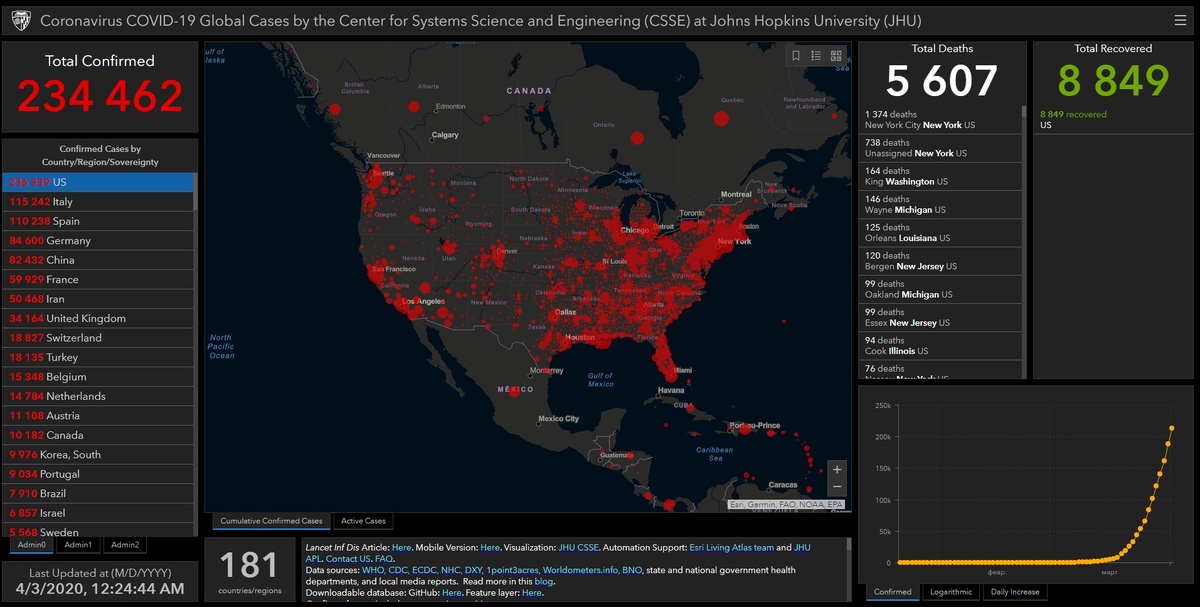The image size is (1200, 607).
Task: Open the FAQ link
Action: 383,559
